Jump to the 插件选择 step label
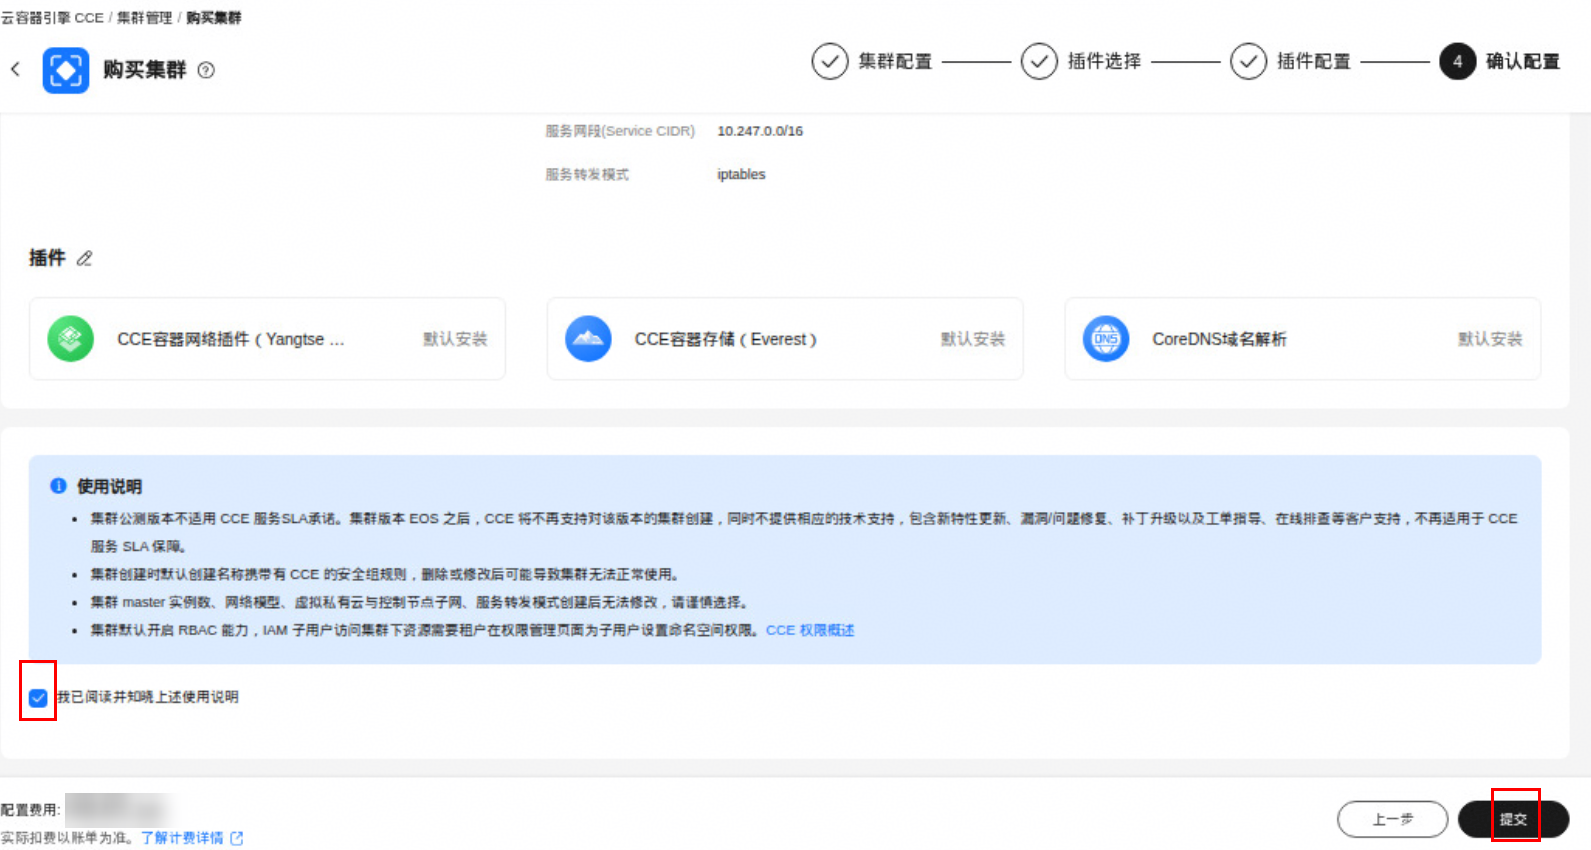Screen dimensions: 1591x850 1104,61
